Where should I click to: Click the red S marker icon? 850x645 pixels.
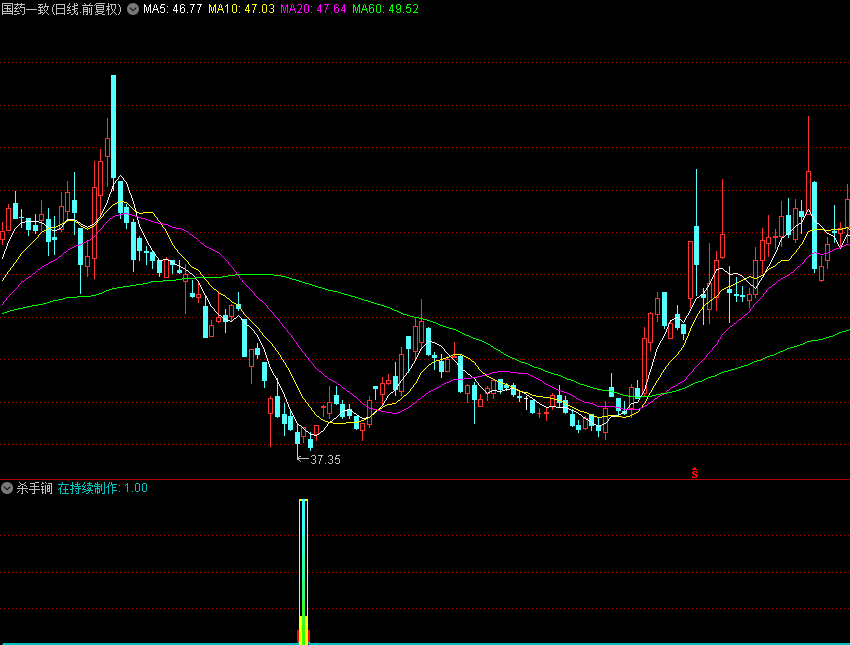click(694, 473)
